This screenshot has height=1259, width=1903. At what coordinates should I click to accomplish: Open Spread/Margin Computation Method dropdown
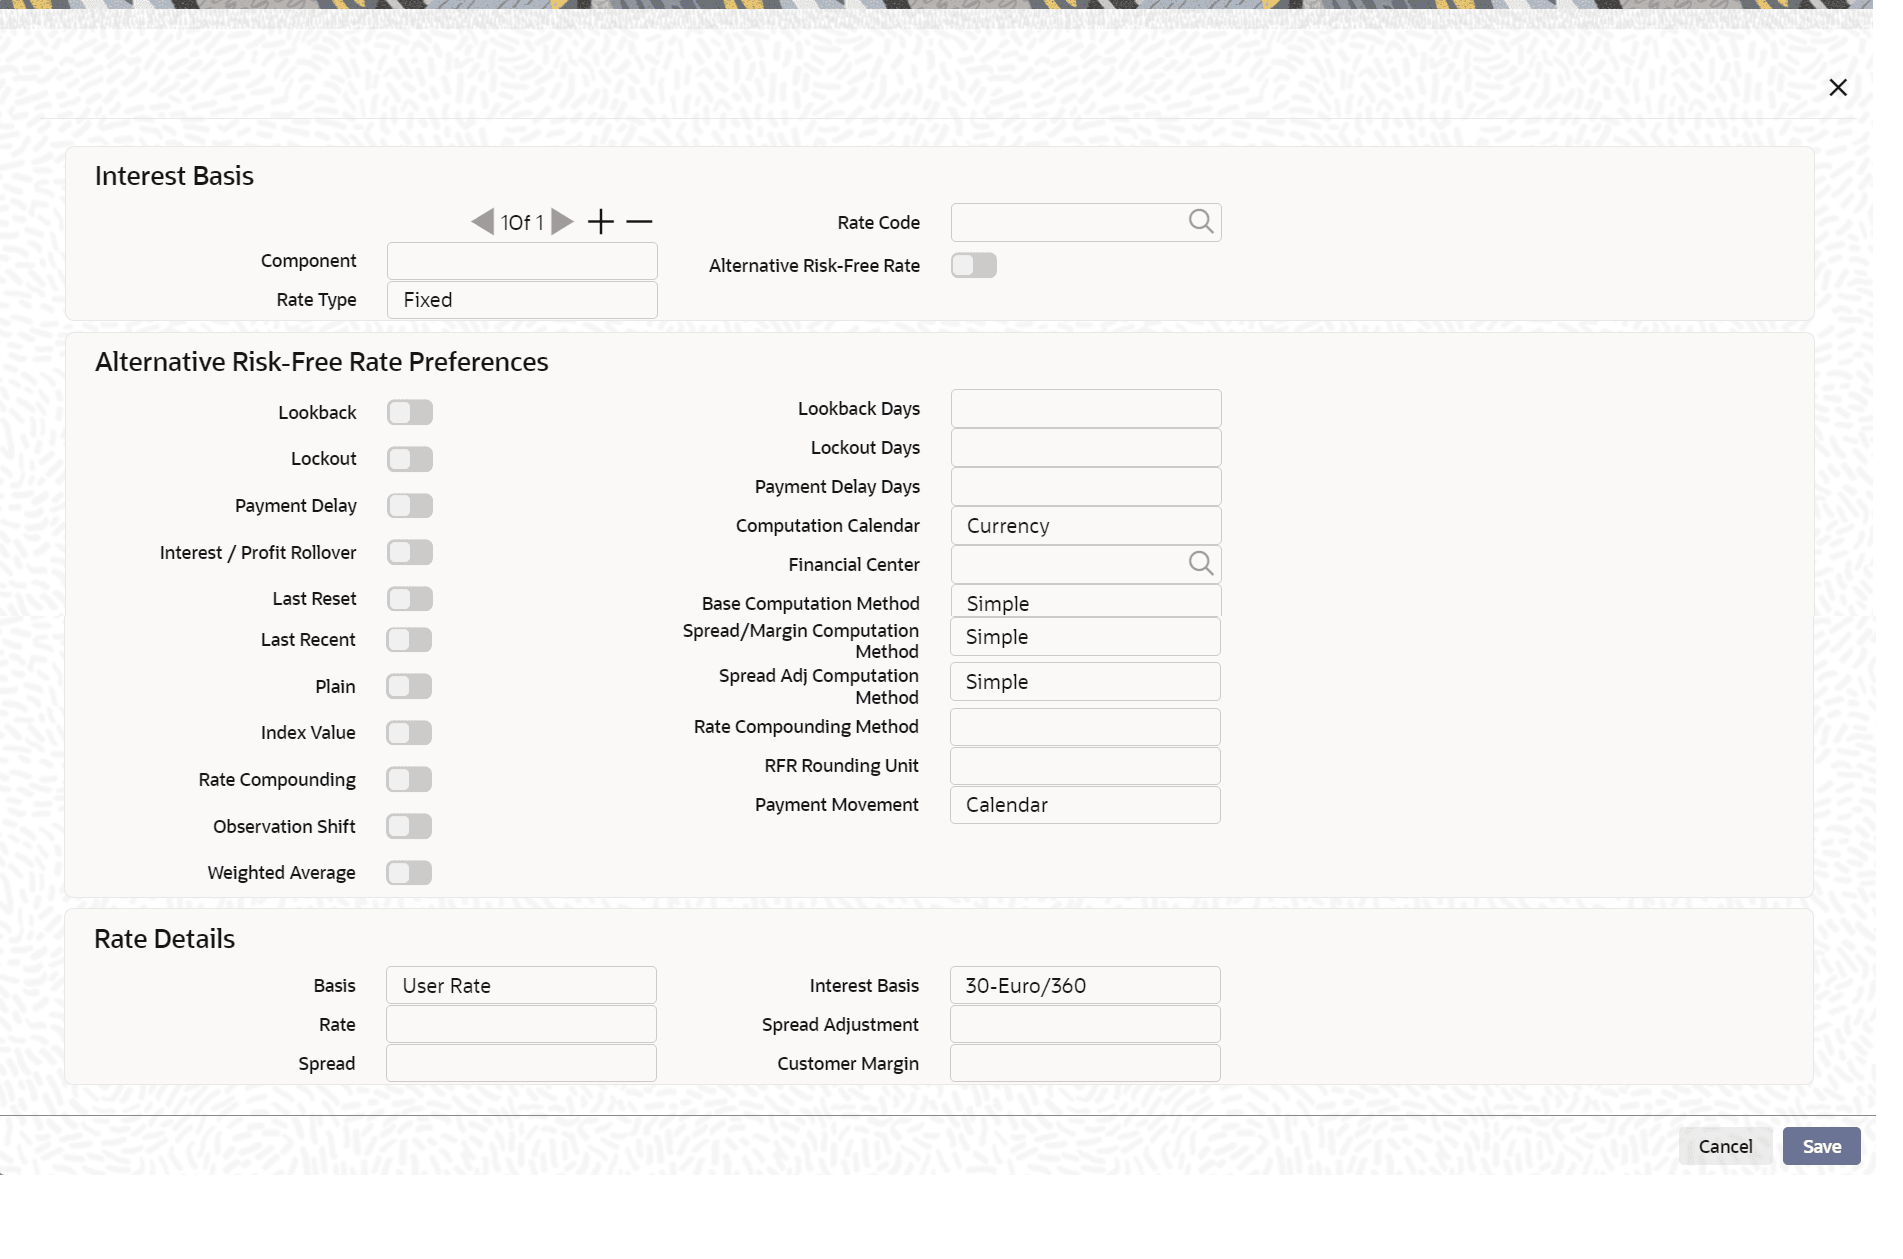[1085, 637]
